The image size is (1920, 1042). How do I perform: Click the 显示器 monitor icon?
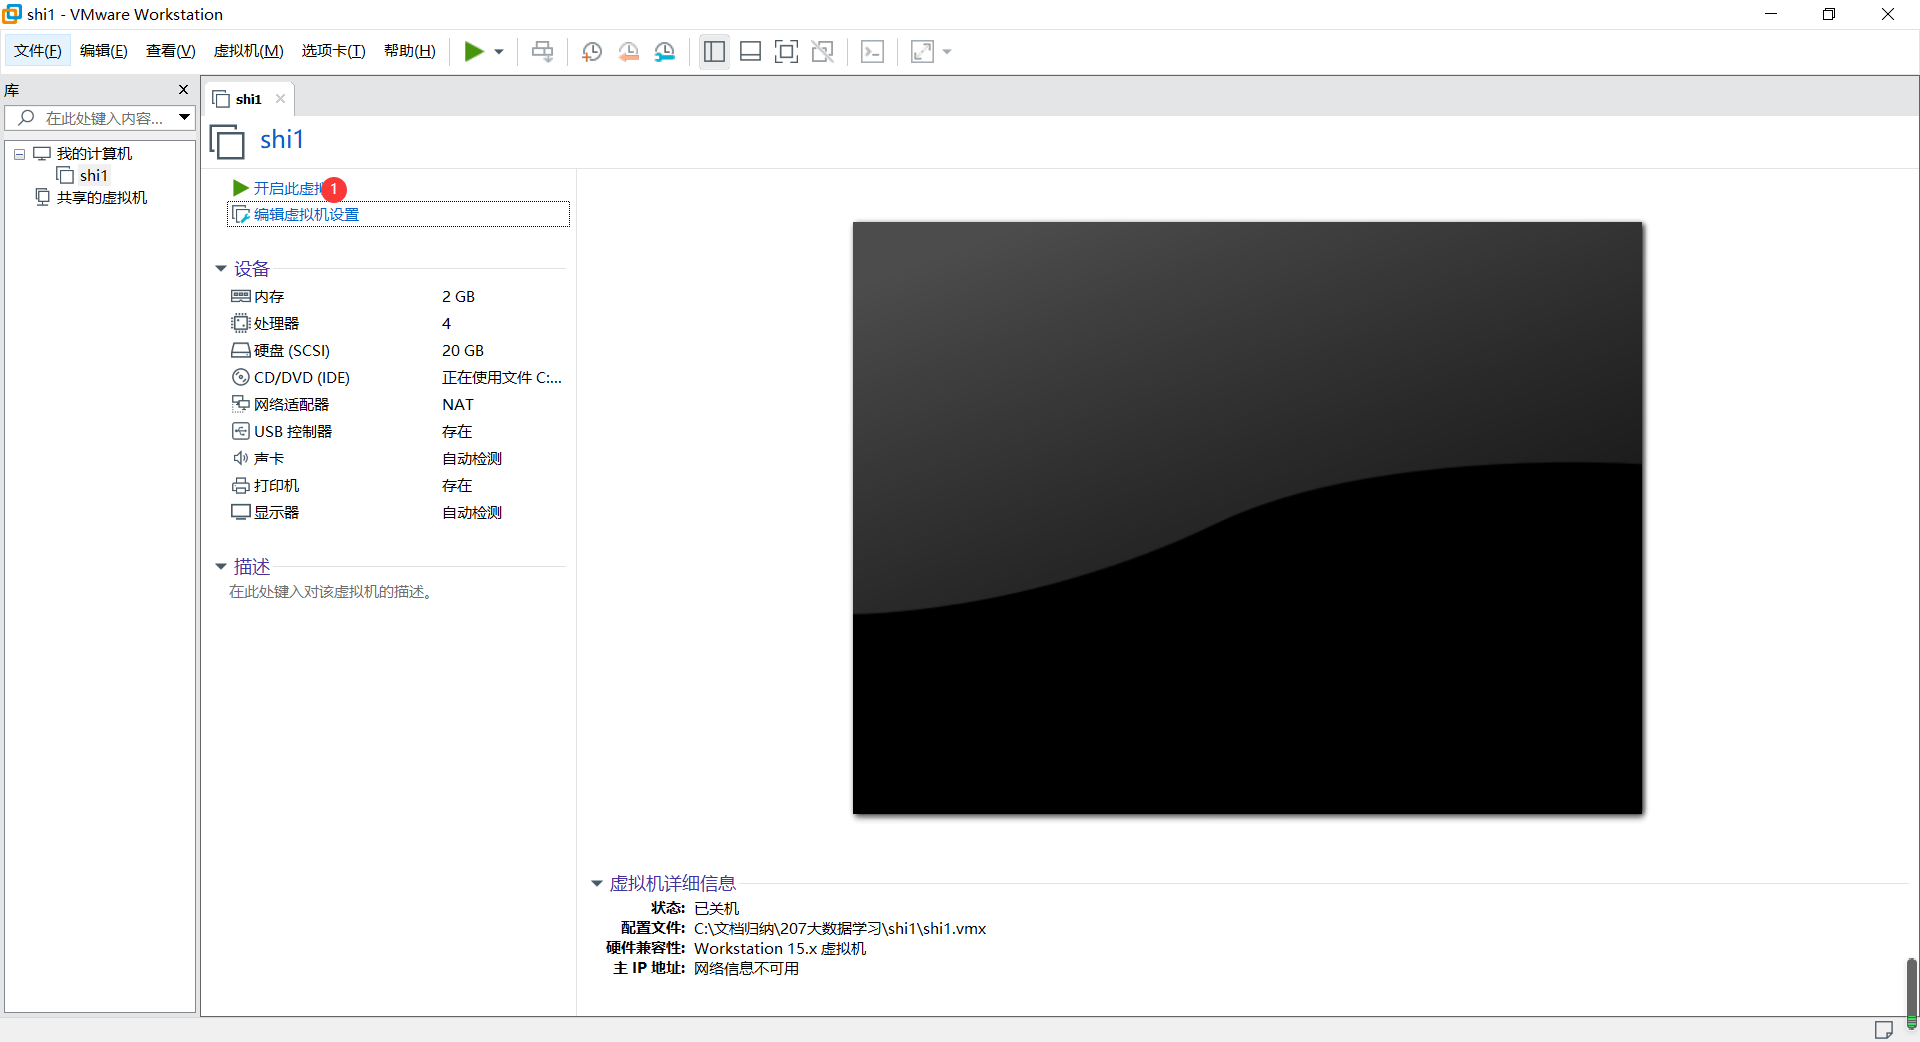[x=240, y=512]
